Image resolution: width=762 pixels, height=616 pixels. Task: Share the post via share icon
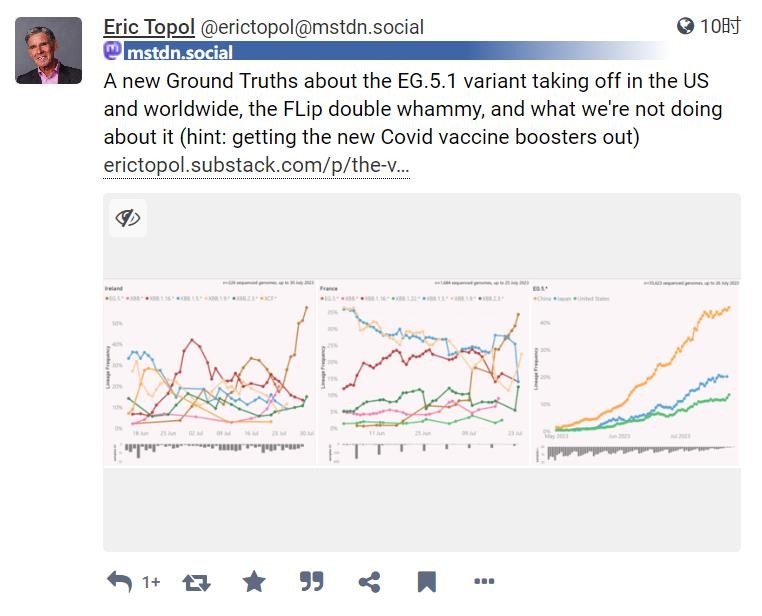click(x=369, y=581)
